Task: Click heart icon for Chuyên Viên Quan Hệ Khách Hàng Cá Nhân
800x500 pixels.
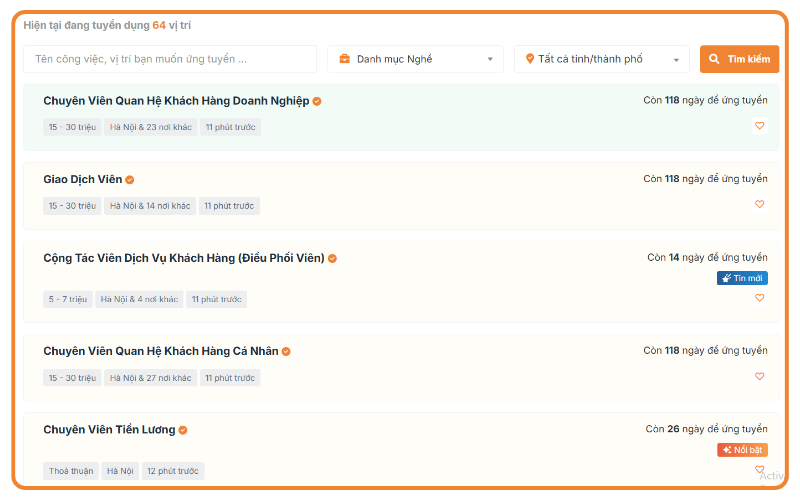Action: click(759, 377)
